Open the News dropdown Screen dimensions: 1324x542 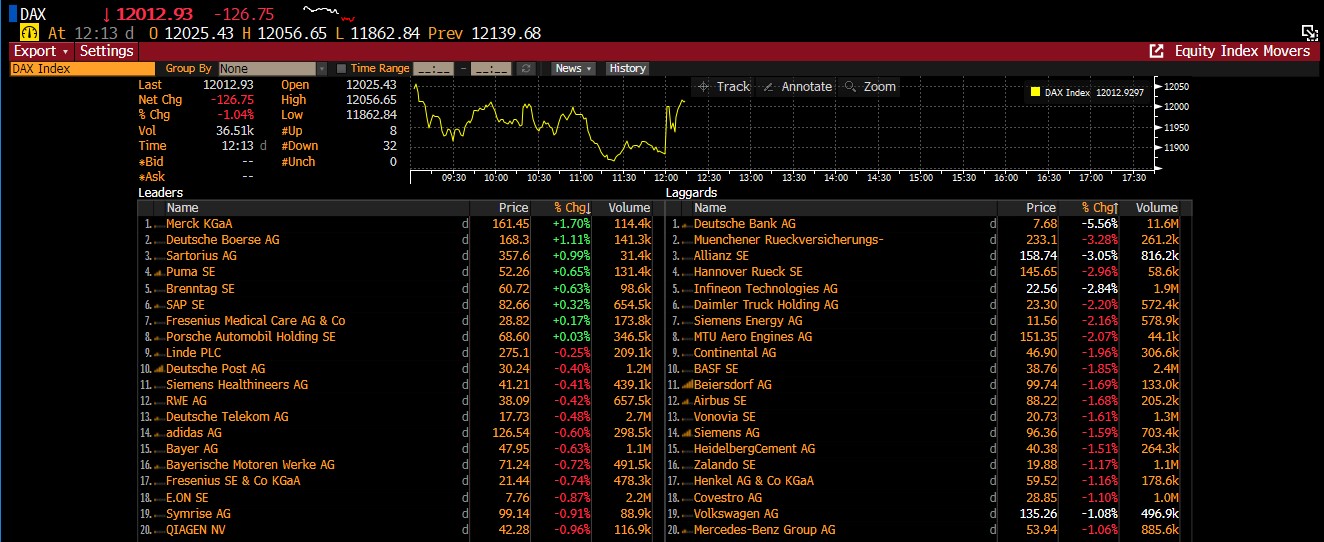573,69
